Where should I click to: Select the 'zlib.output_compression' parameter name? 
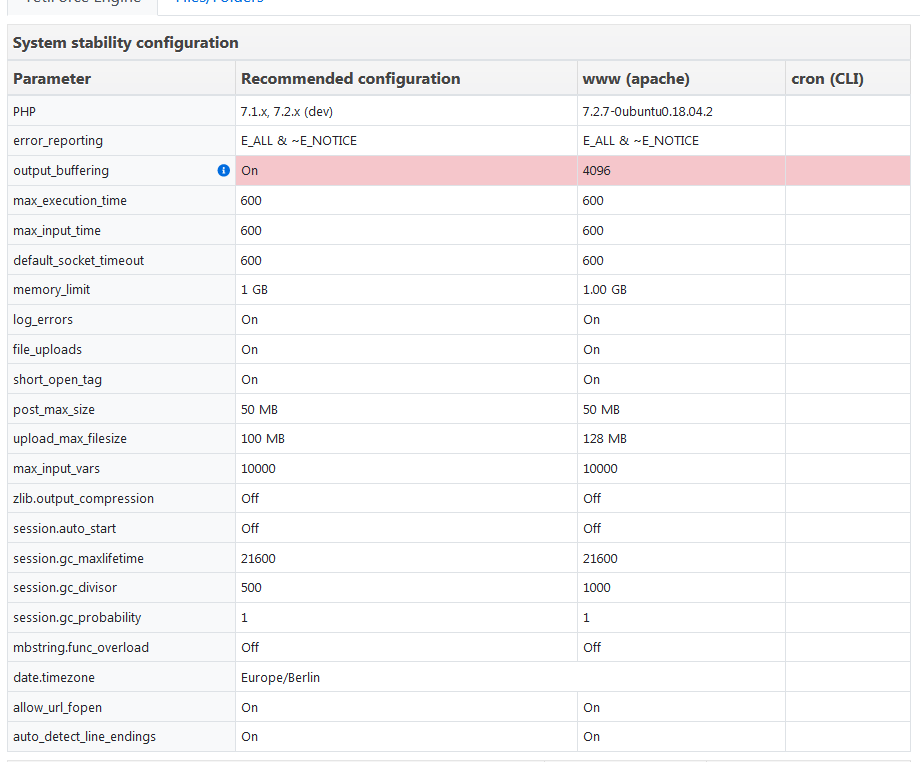click(x=83, y=499)
